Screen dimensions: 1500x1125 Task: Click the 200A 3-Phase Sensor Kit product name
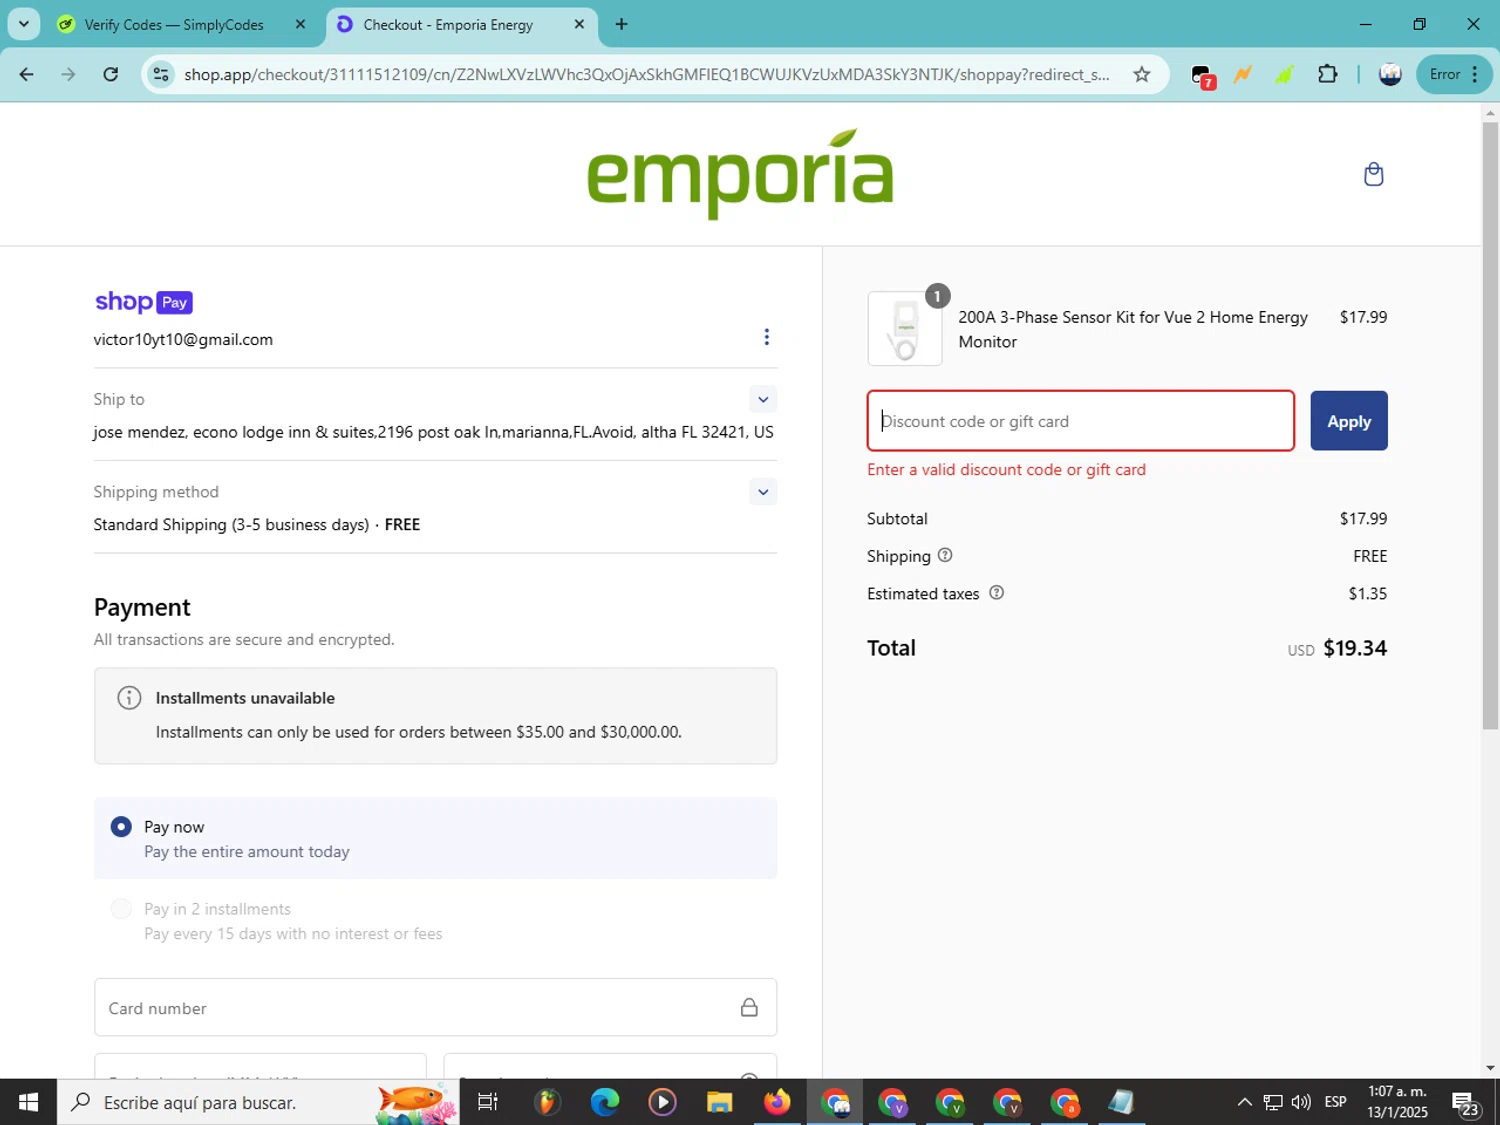pos(1133,329)
